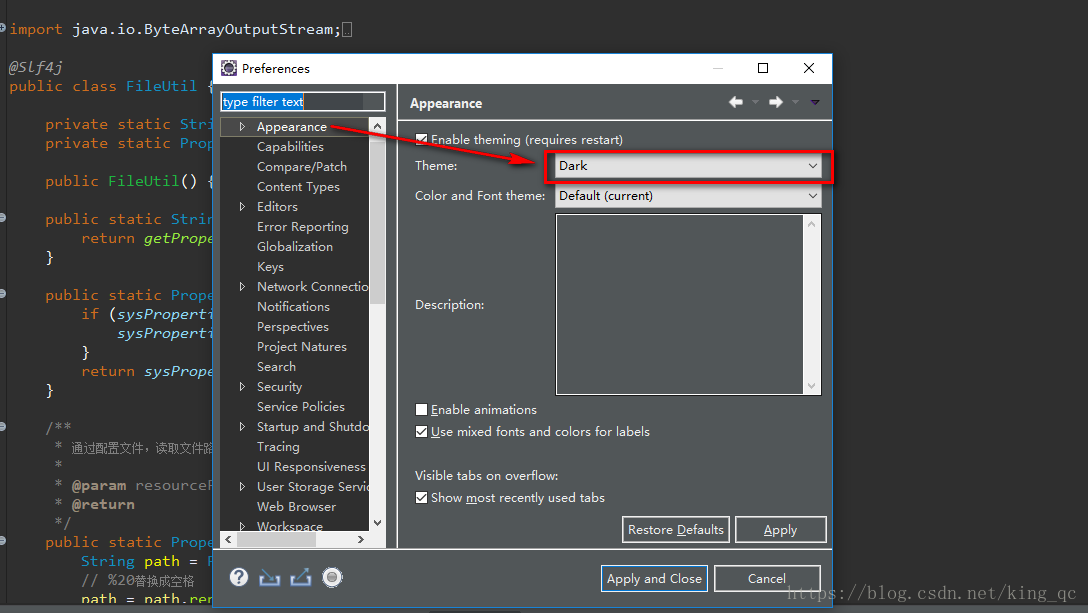This screenshot has height=613, width=1088.
Task: Go back using the left arrow icon
Action: (736, 102)
